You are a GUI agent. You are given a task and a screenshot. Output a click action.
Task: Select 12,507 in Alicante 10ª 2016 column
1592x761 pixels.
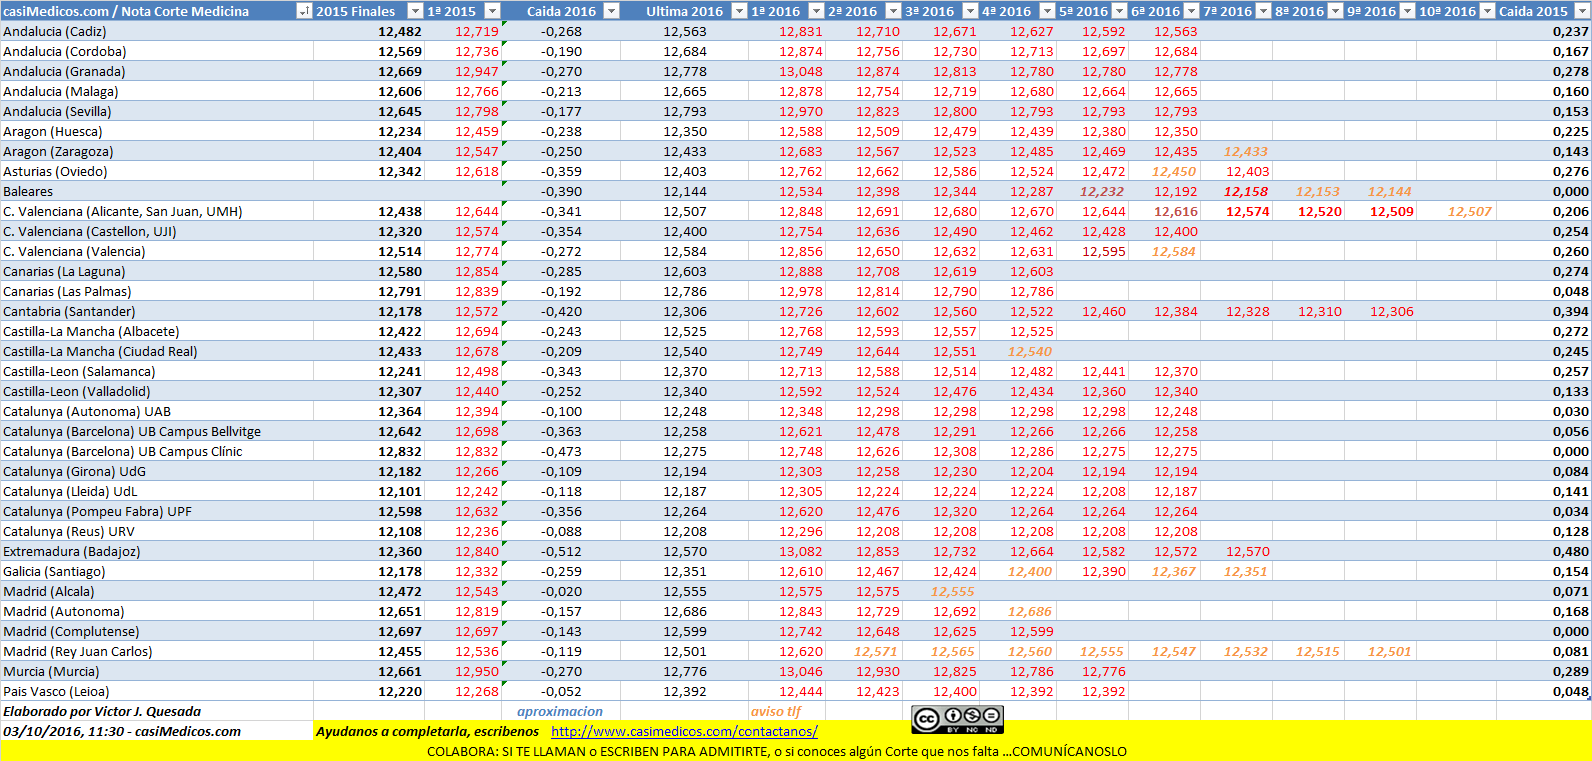tap(1470, 211)
